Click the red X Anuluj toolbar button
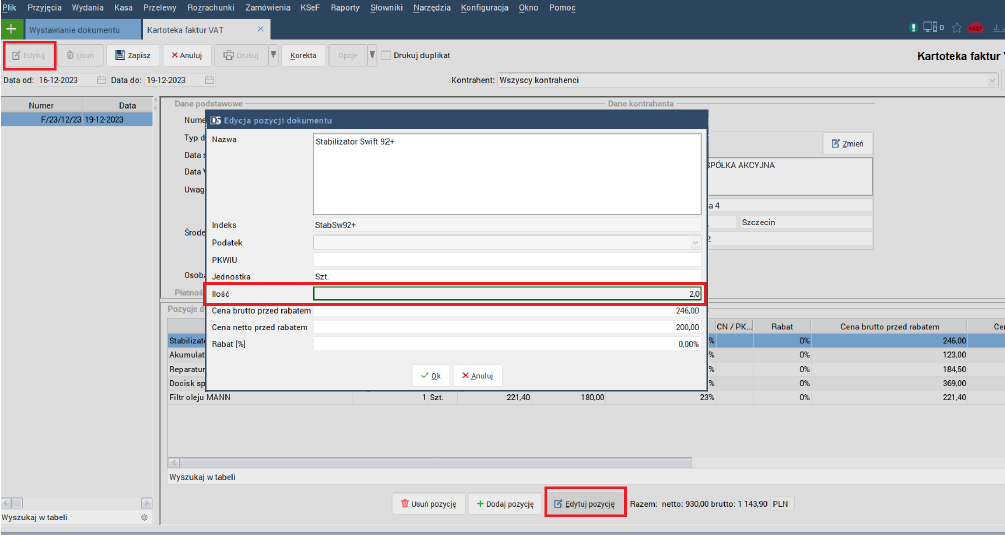1005x535 pixels. click(186, 56)
